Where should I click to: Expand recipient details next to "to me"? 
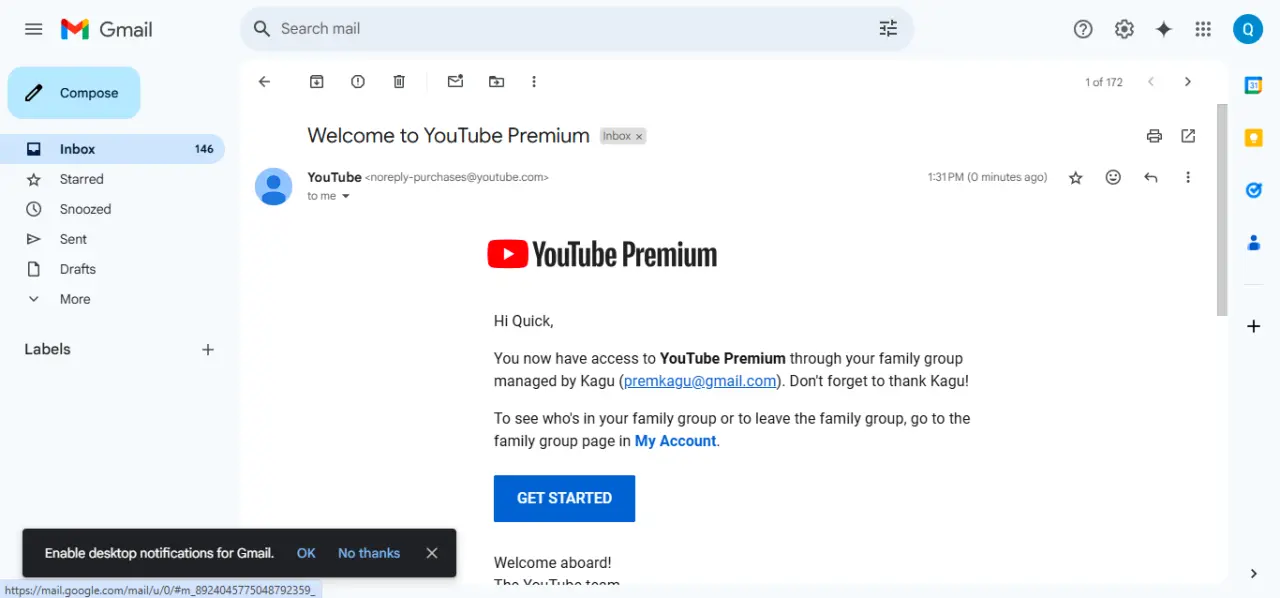[x=346, y=196]
